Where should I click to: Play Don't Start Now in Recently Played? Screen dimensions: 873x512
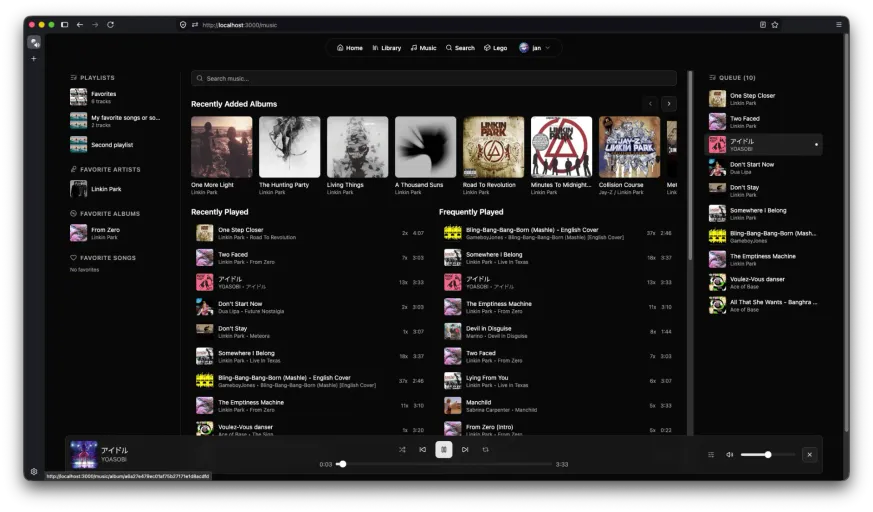pos(310,307)
